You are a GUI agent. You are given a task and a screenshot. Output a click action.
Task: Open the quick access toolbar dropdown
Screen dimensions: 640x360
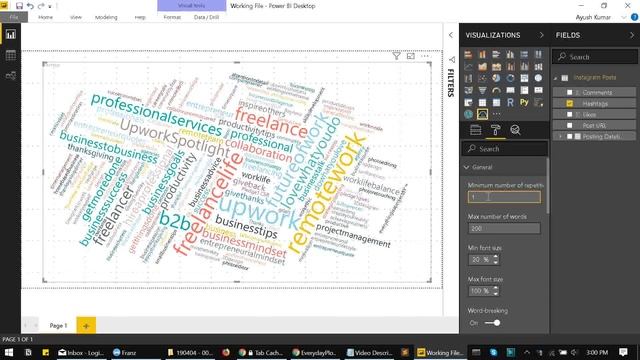50,6
